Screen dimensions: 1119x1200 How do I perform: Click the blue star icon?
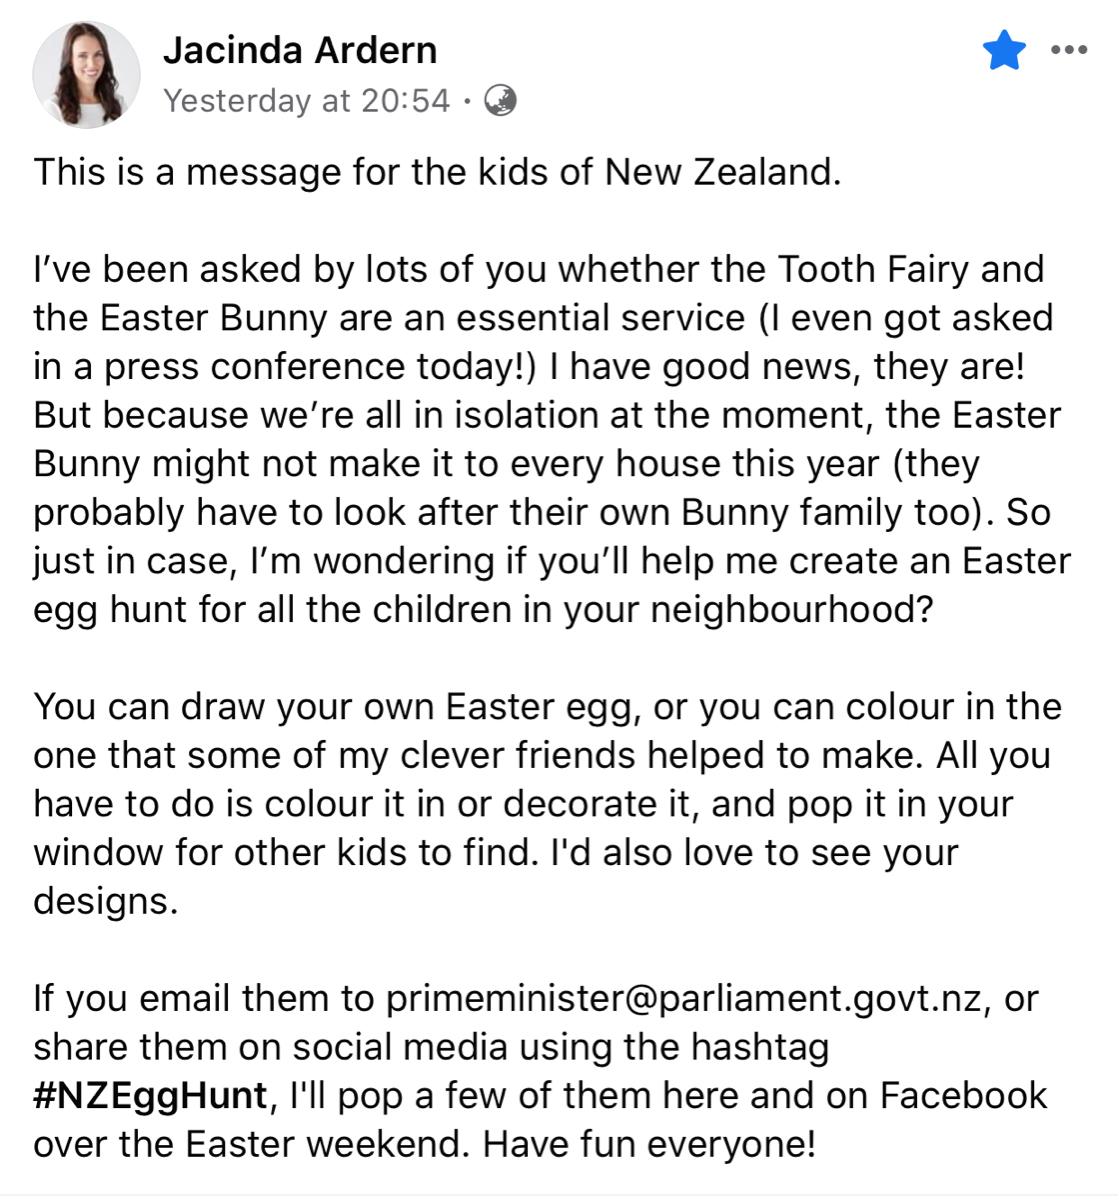click(1004, 50)
